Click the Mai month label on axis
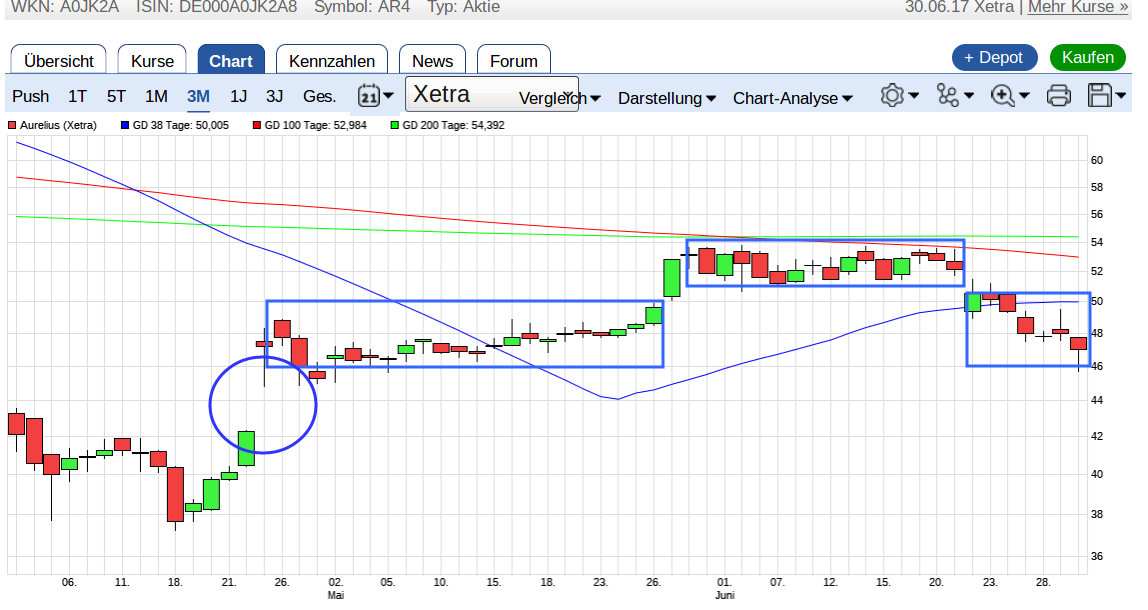Viewport: 1148px width, 610px height. [x=335, y=595]
